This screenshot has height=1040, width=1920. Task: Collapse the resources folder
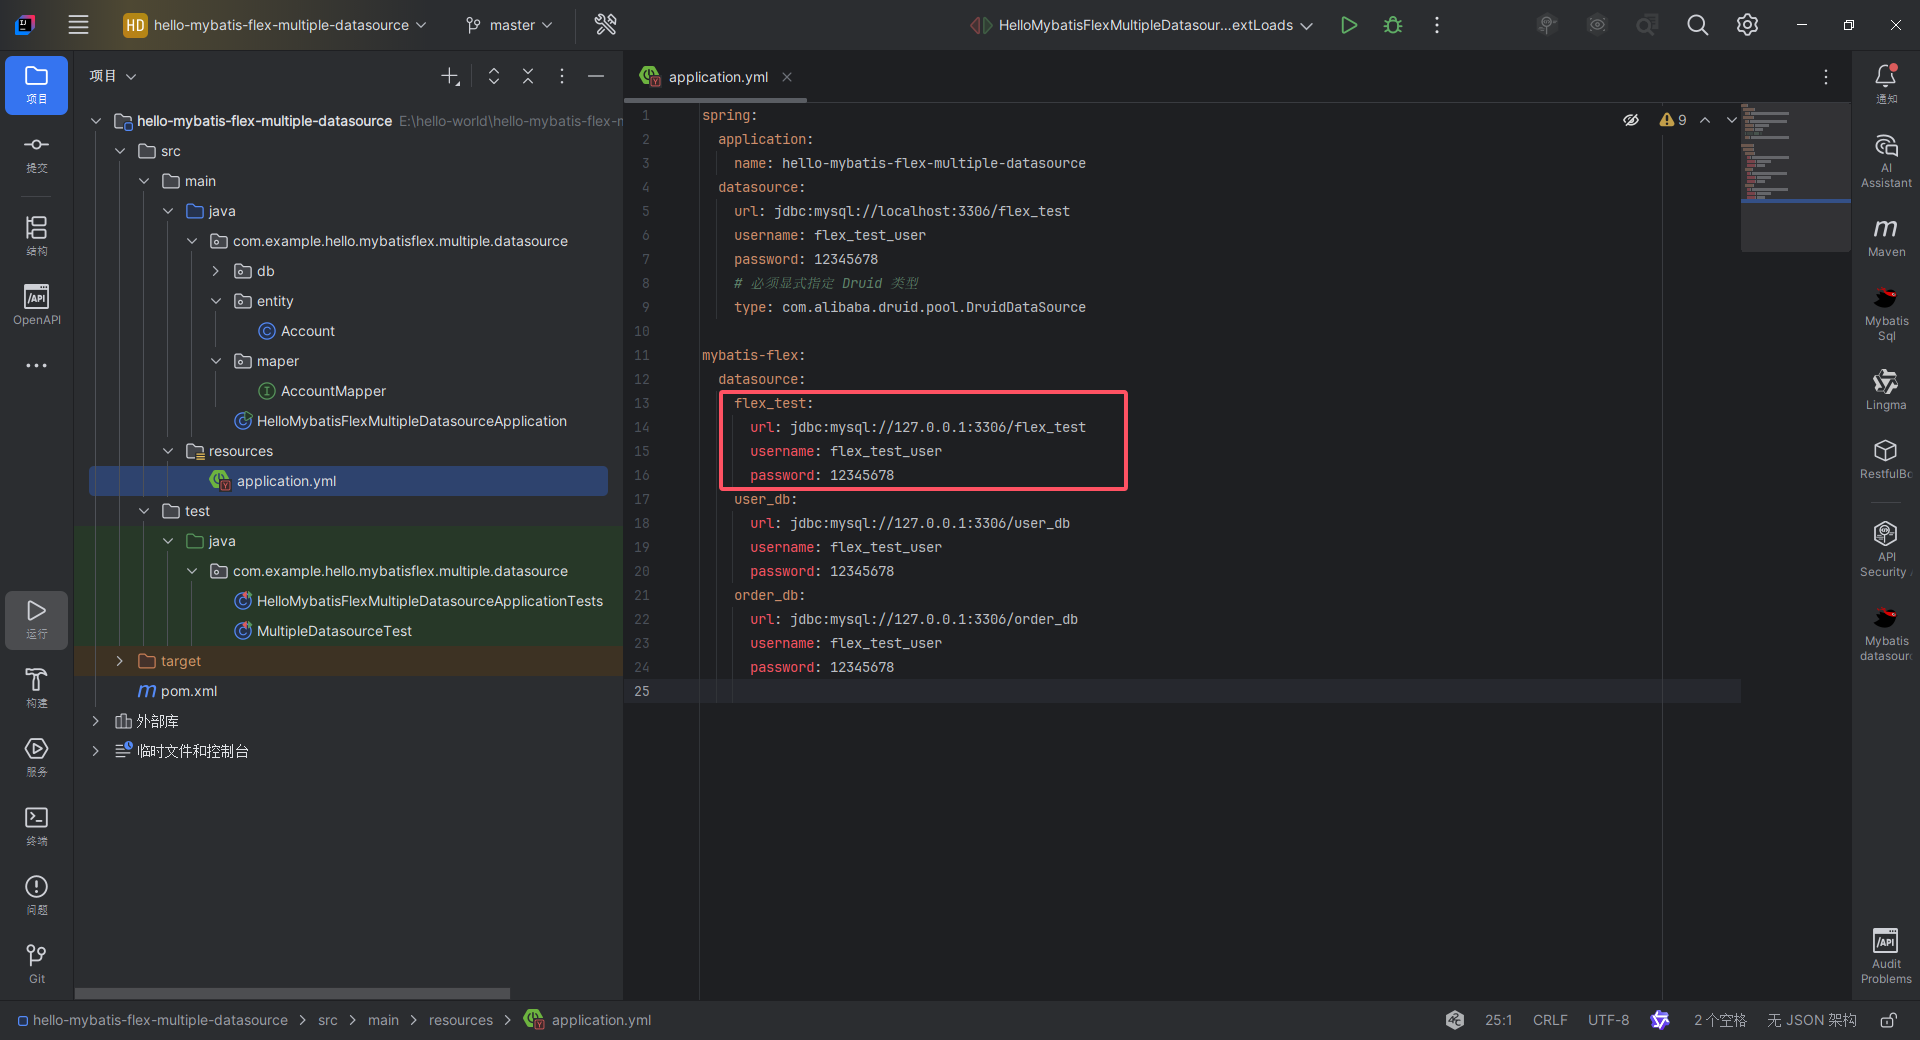(168, 450)
